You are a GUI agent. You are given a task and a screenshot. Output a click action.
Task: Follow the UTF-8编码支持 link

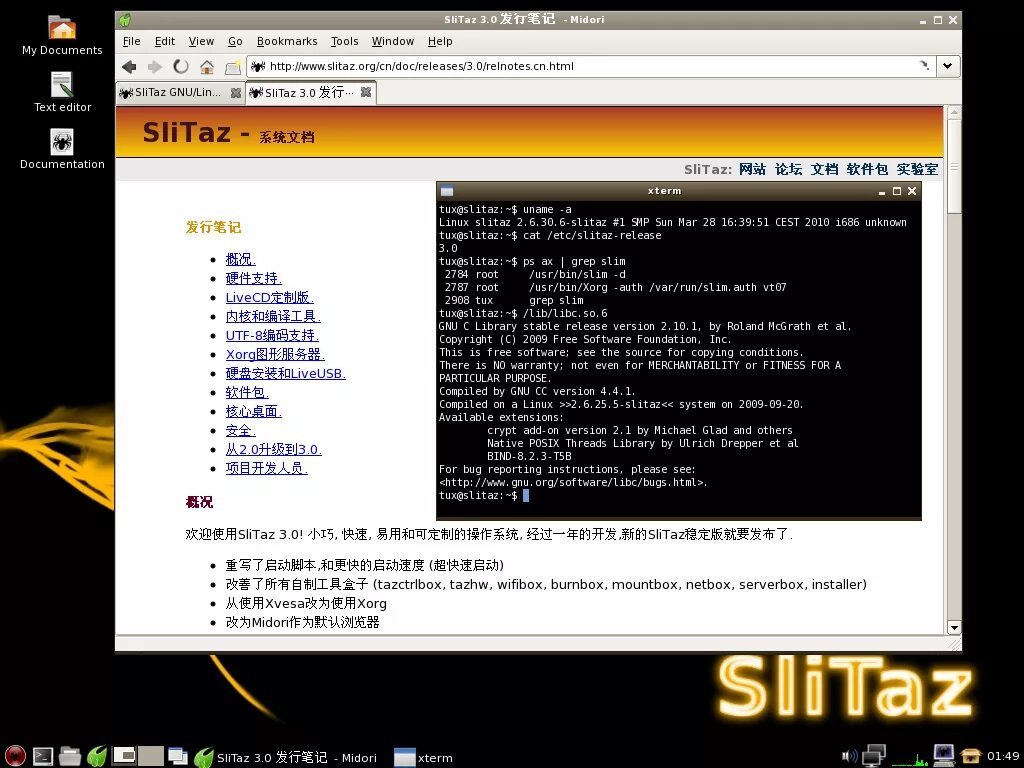pos(272,335)
